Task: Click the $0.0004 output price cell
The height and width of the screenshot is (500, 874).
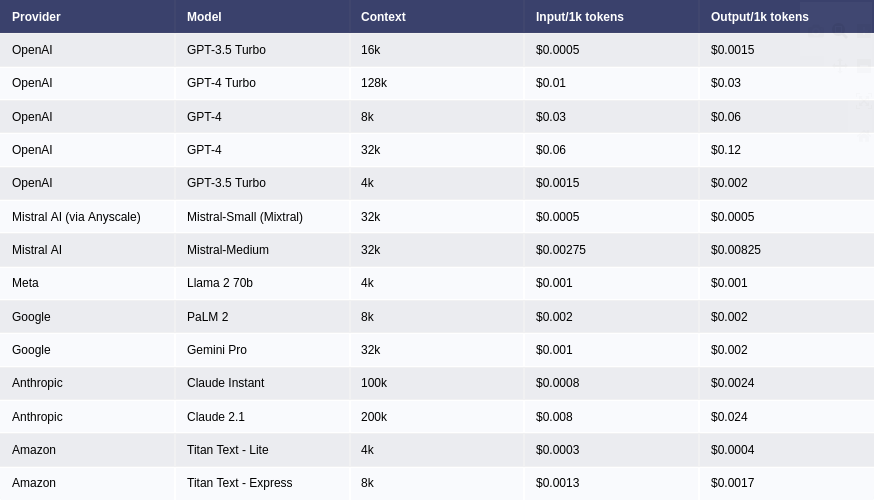Action: pos(732,450)
